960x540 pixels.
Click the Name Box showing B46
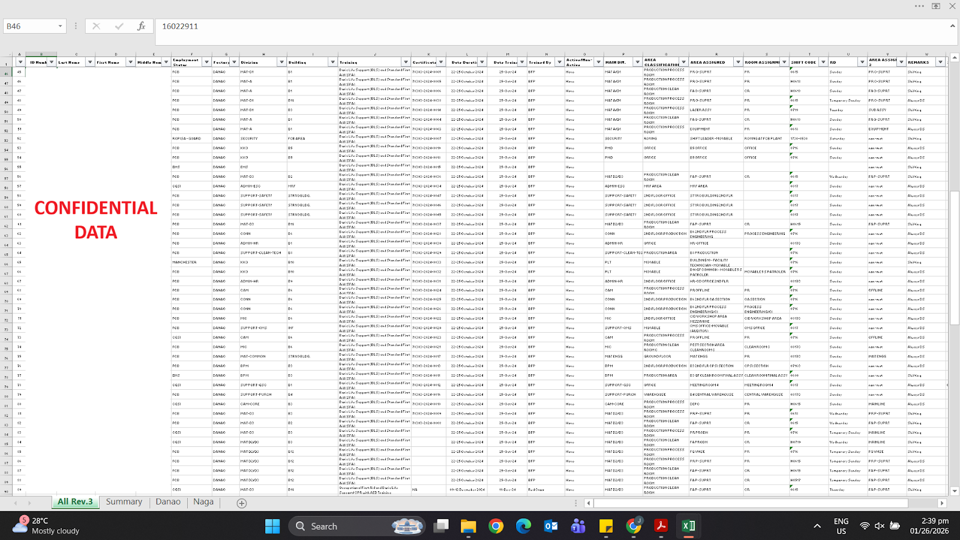[x=29, y=26]
